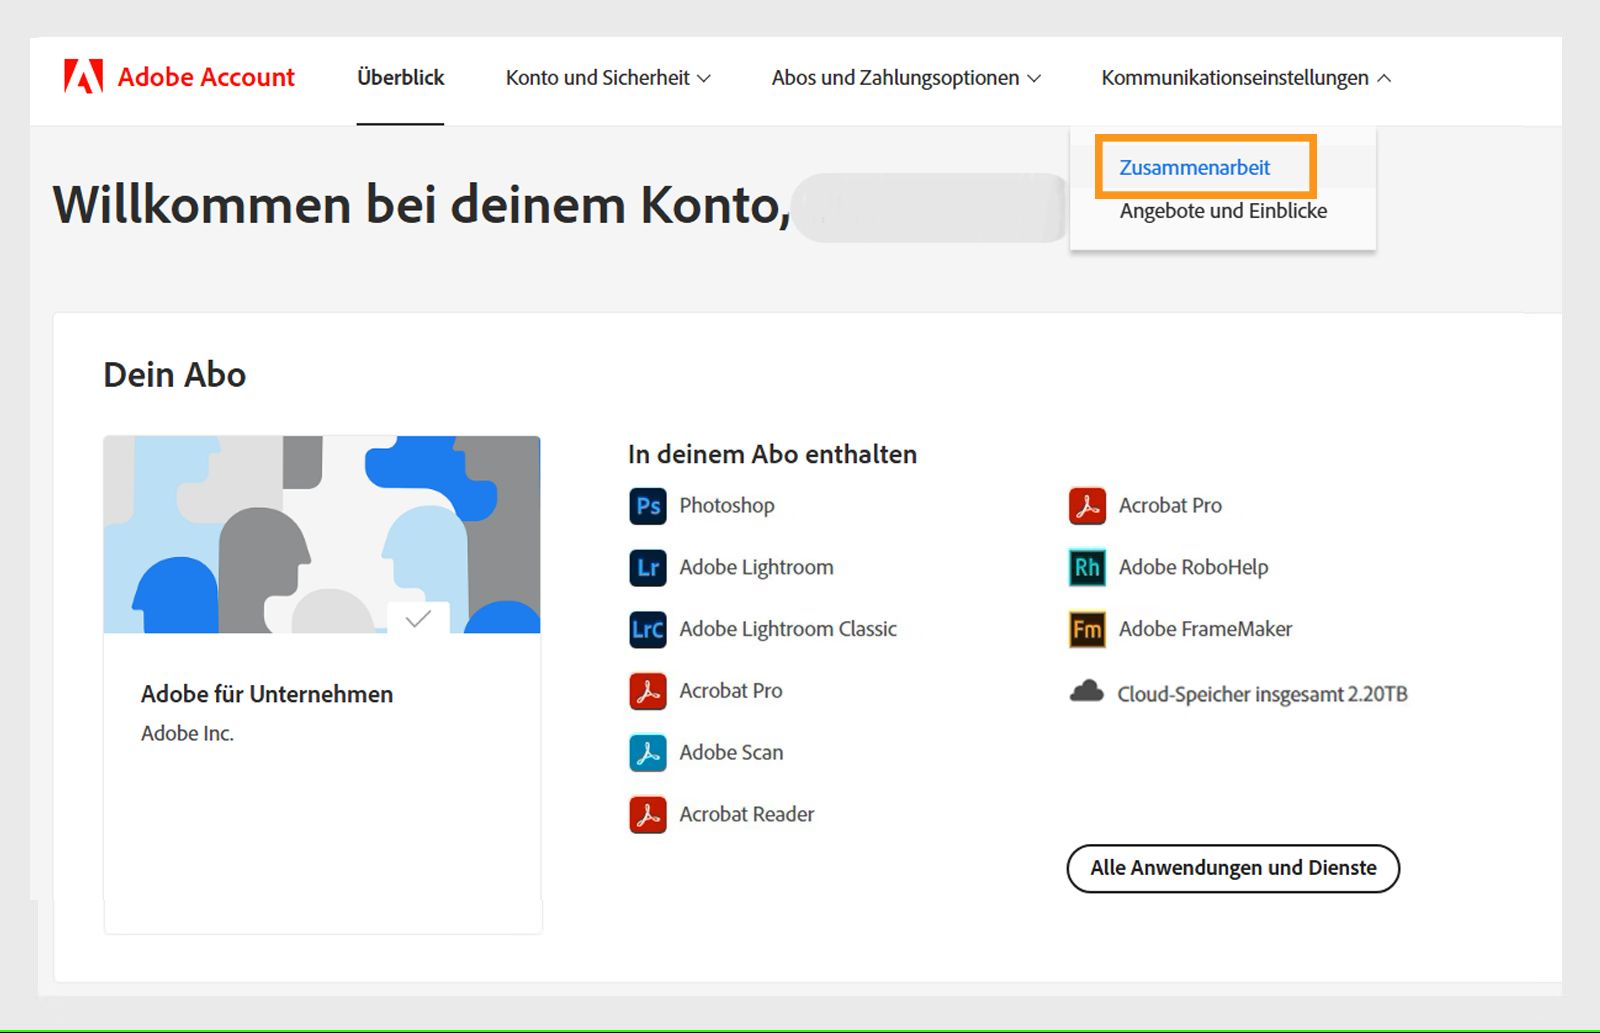The height and width of the screenshot is (1033, 1600).
Task: Click the Adobe Scan label
Action: (x=731, y=753)
